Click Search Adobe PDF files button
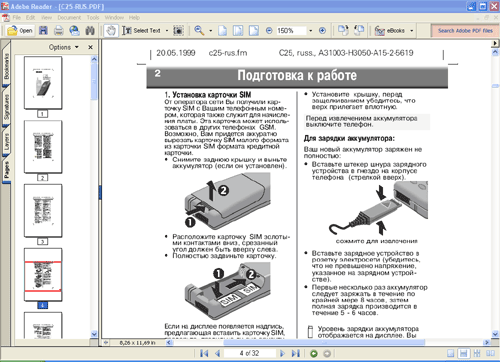The height and width of the screenshot is (362, 500). coord(465,31)
